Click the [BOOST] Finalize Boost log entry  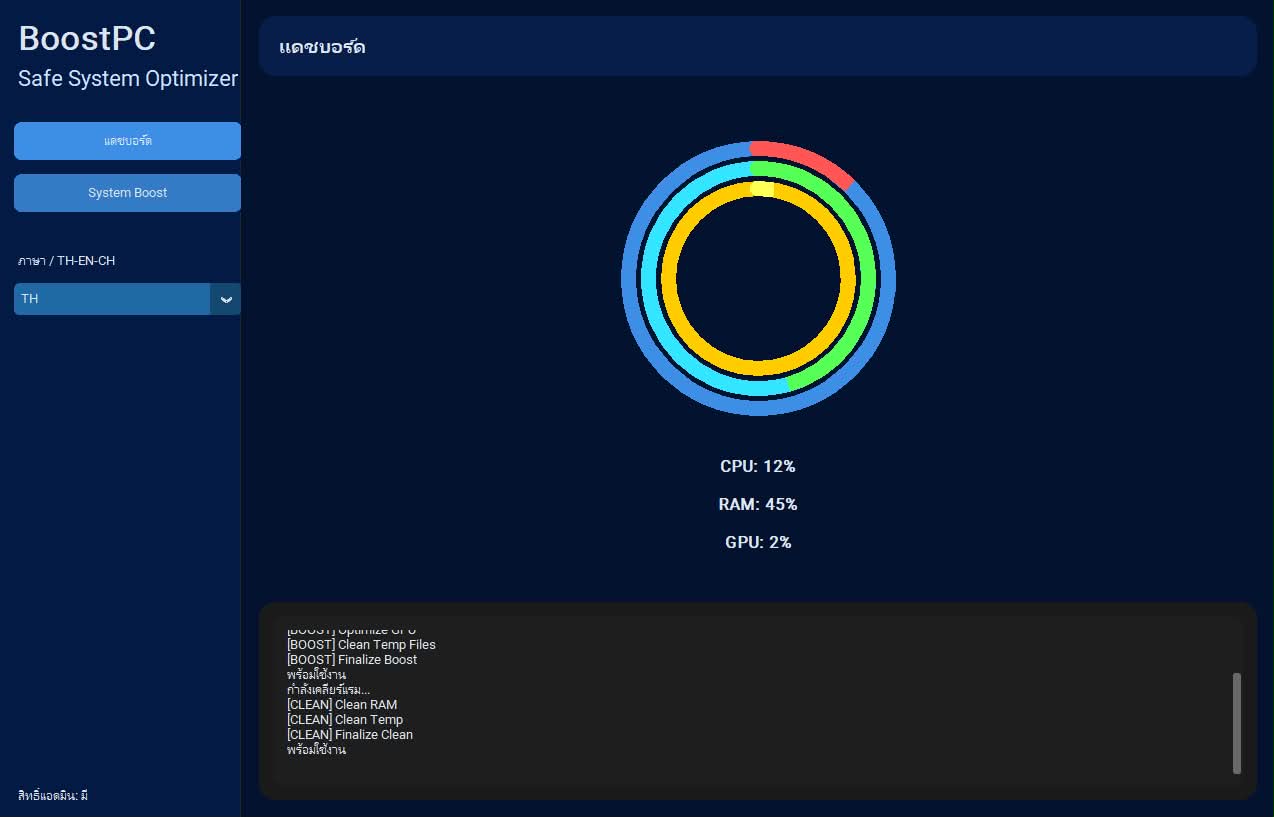(352, 659)
